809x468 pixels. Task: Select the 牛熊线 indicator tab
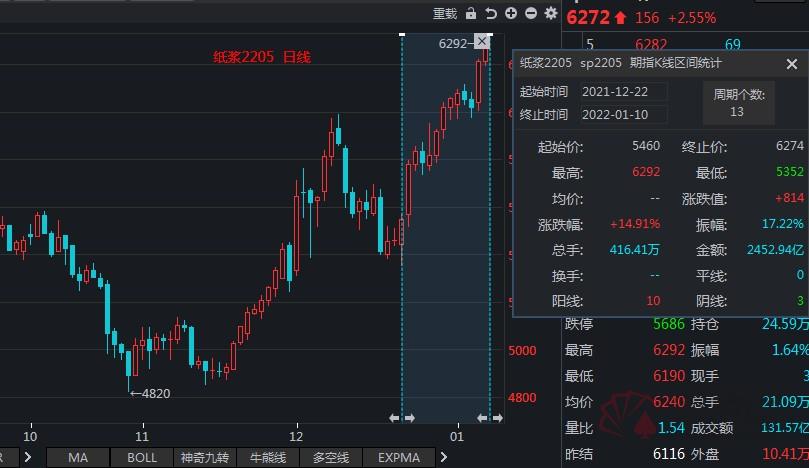pos(268,458)
